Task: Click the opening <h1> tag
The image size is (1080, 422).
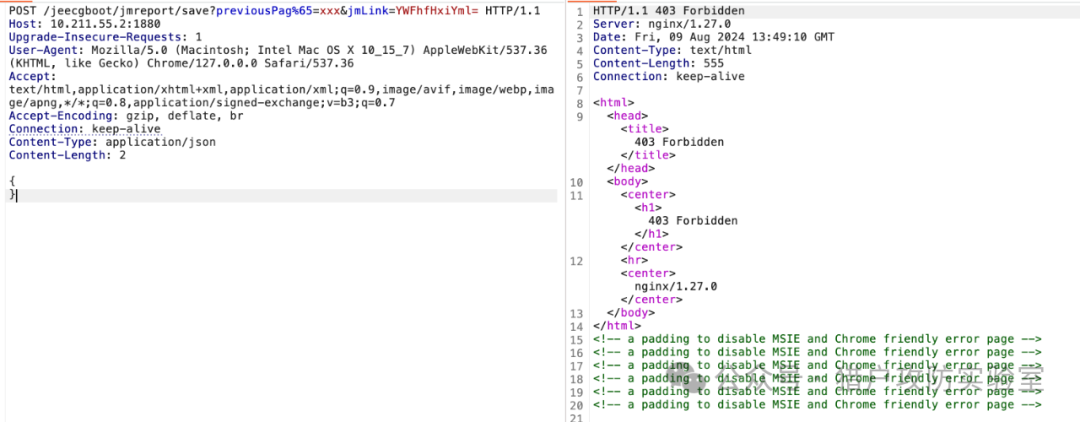Action: [647, 208]
